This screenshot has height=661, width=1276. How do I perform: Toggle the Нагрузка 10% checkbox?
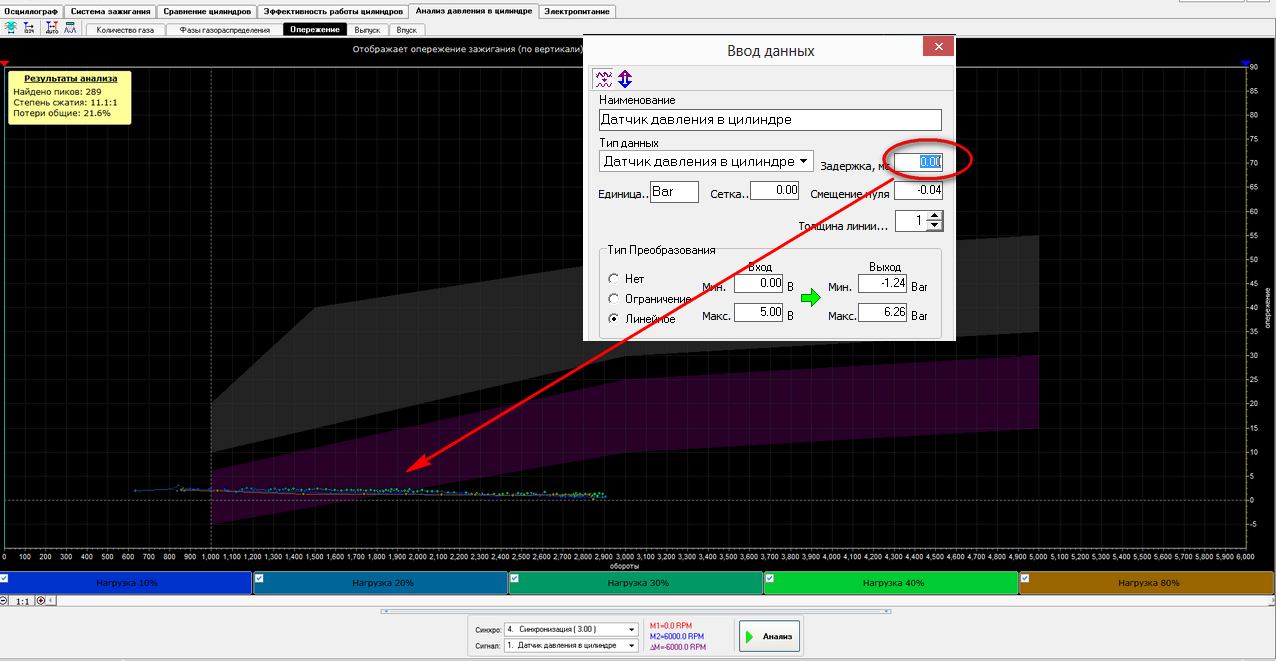pyautogui.click(x=5, y=577)
